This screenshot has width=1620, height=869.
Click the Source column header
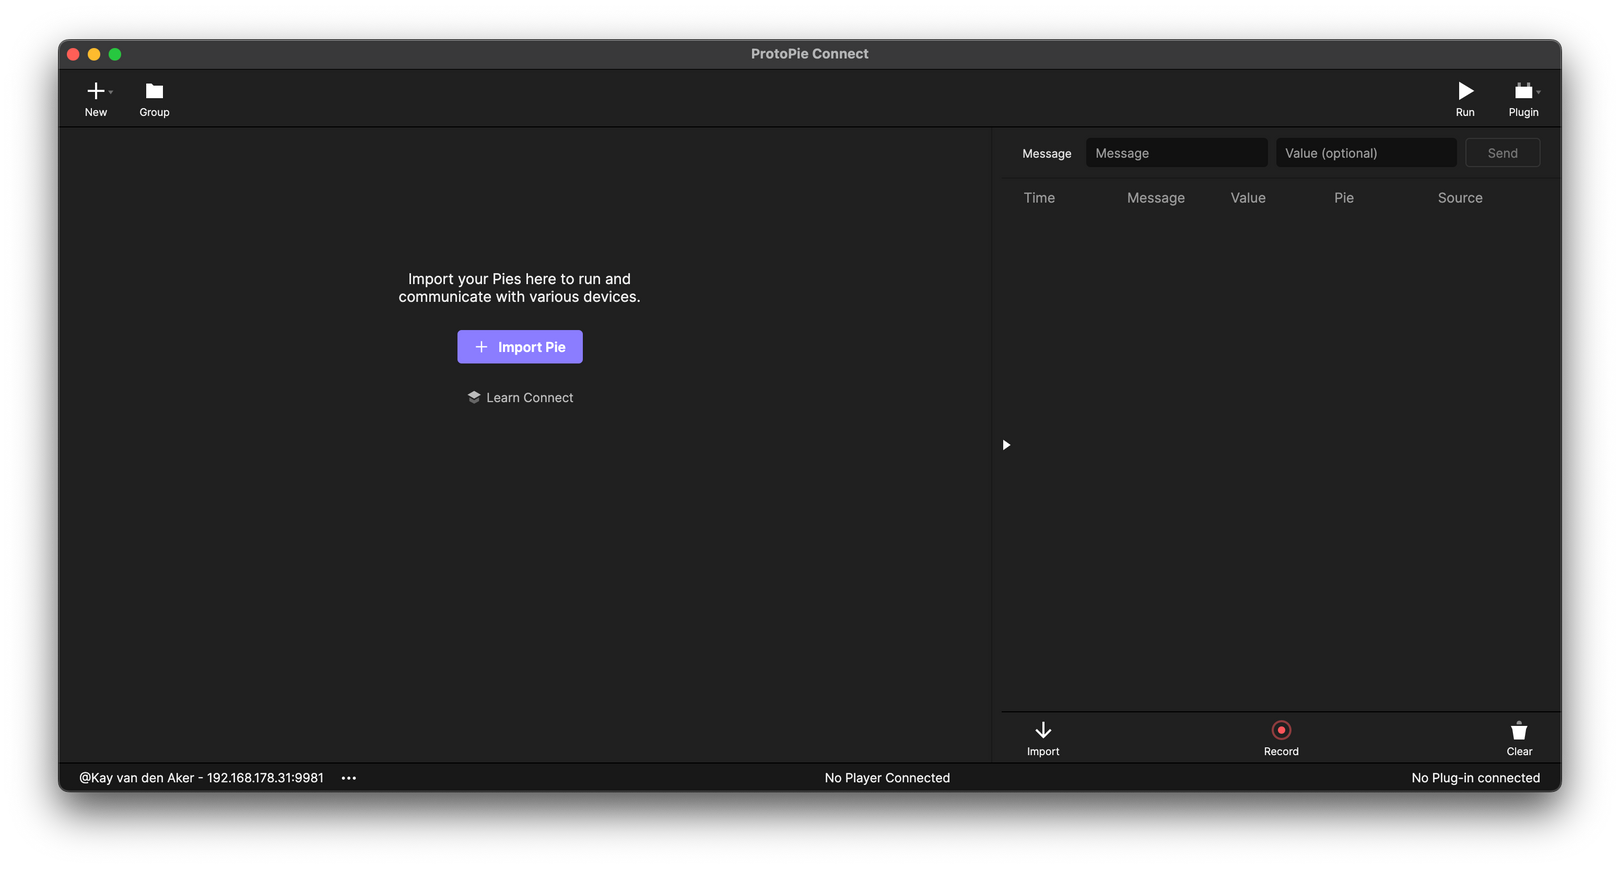click(1460, 198)
